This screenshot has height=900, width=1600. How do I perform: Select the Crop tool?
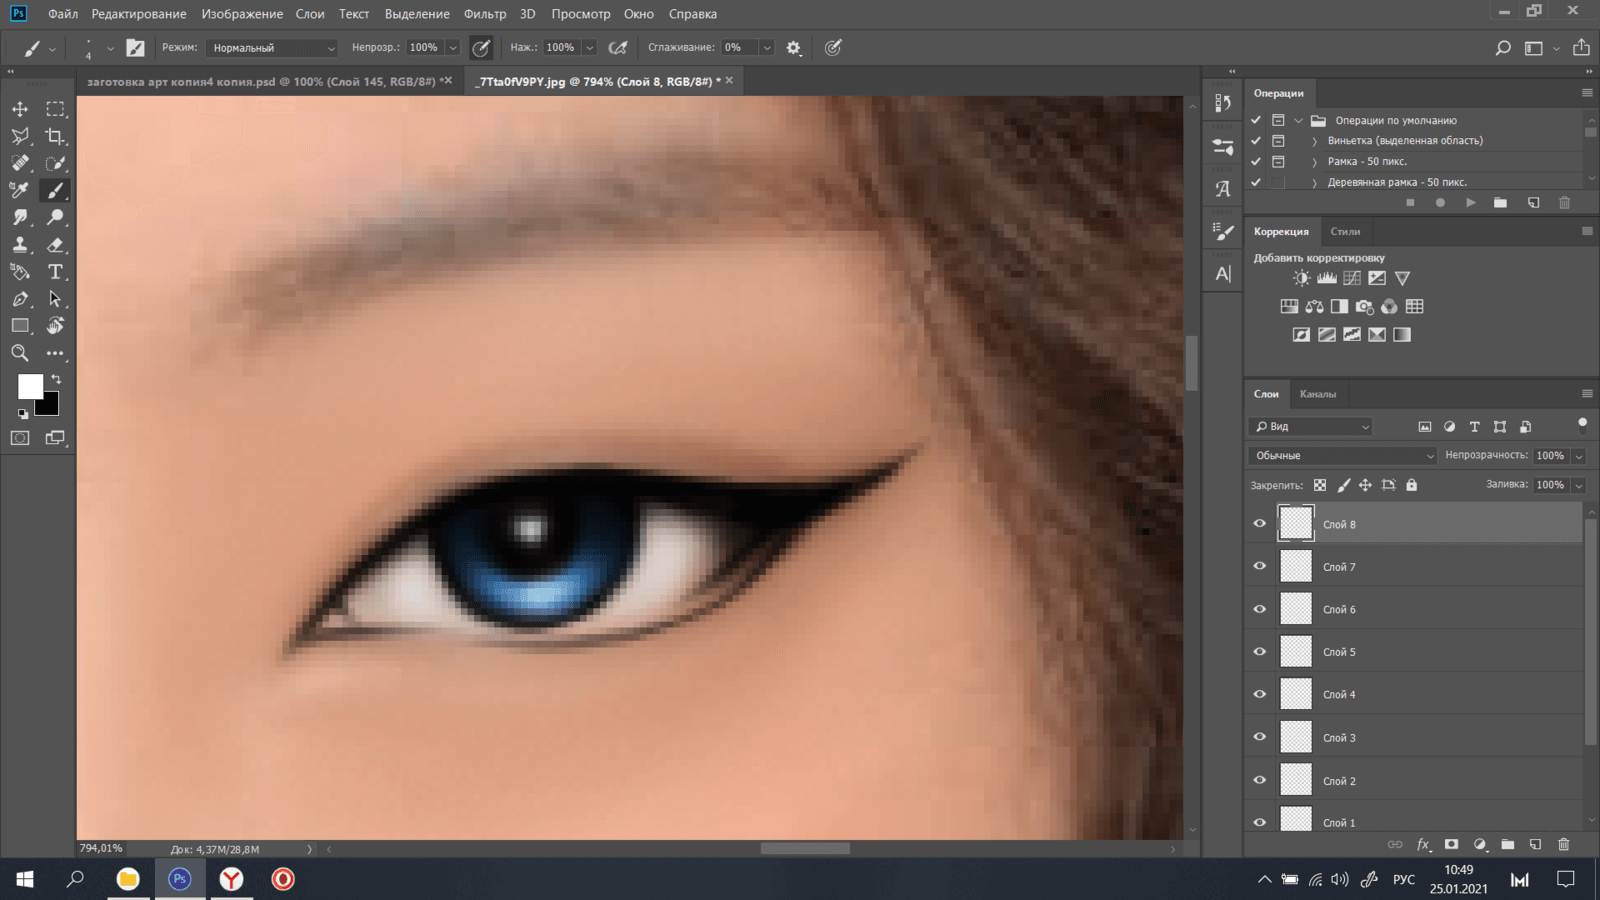55,136
